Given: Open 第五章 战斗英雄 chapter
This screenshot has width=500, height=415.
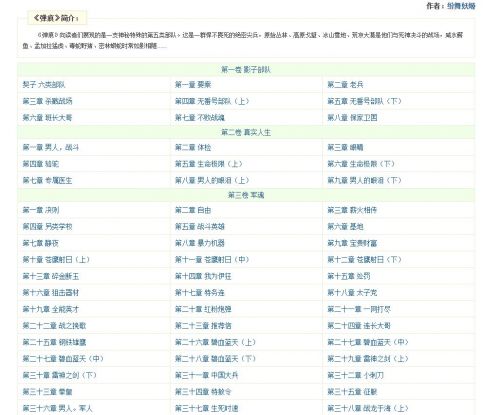Looking at the screenshot, I should [x=200, y=227].
